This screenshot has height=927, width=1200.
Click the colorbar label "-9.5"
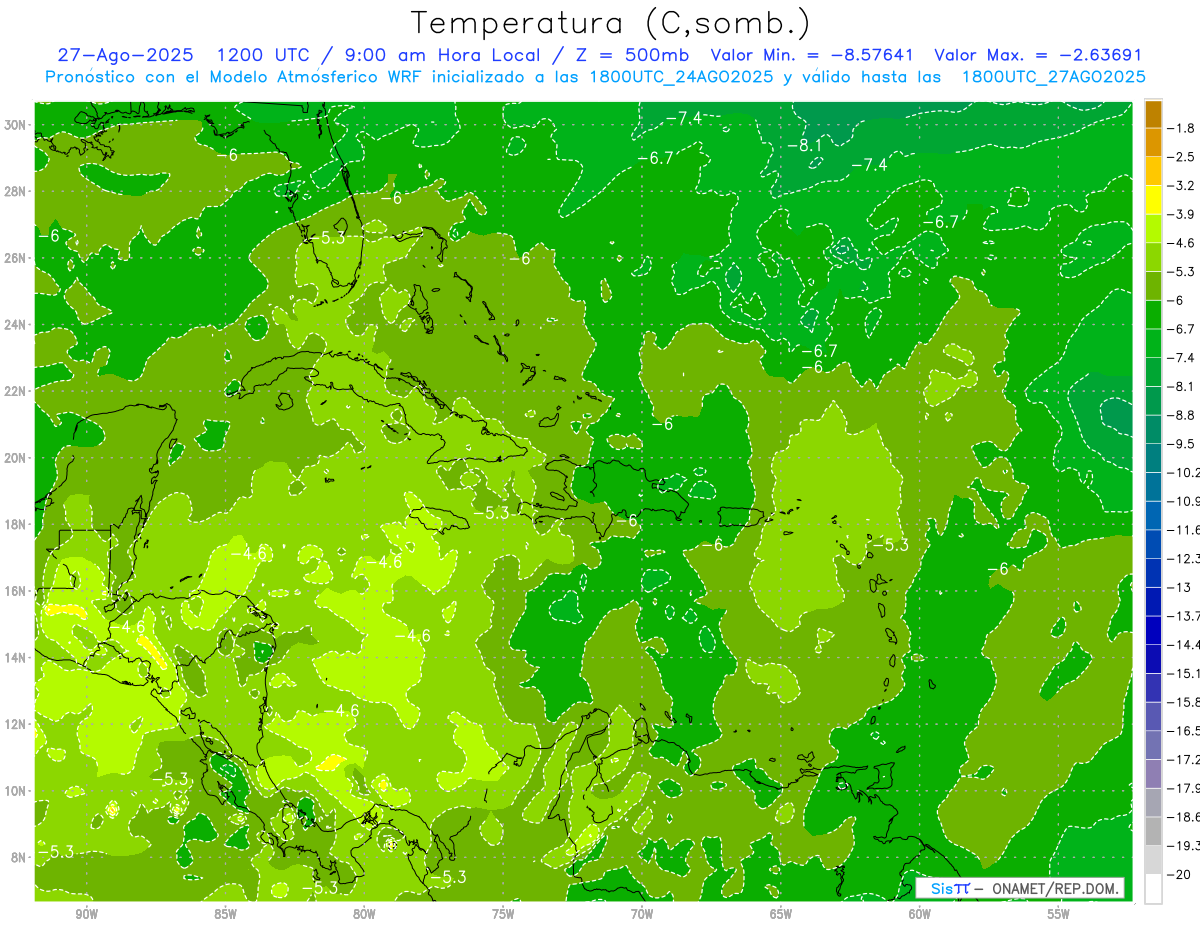click(1182, 443)
